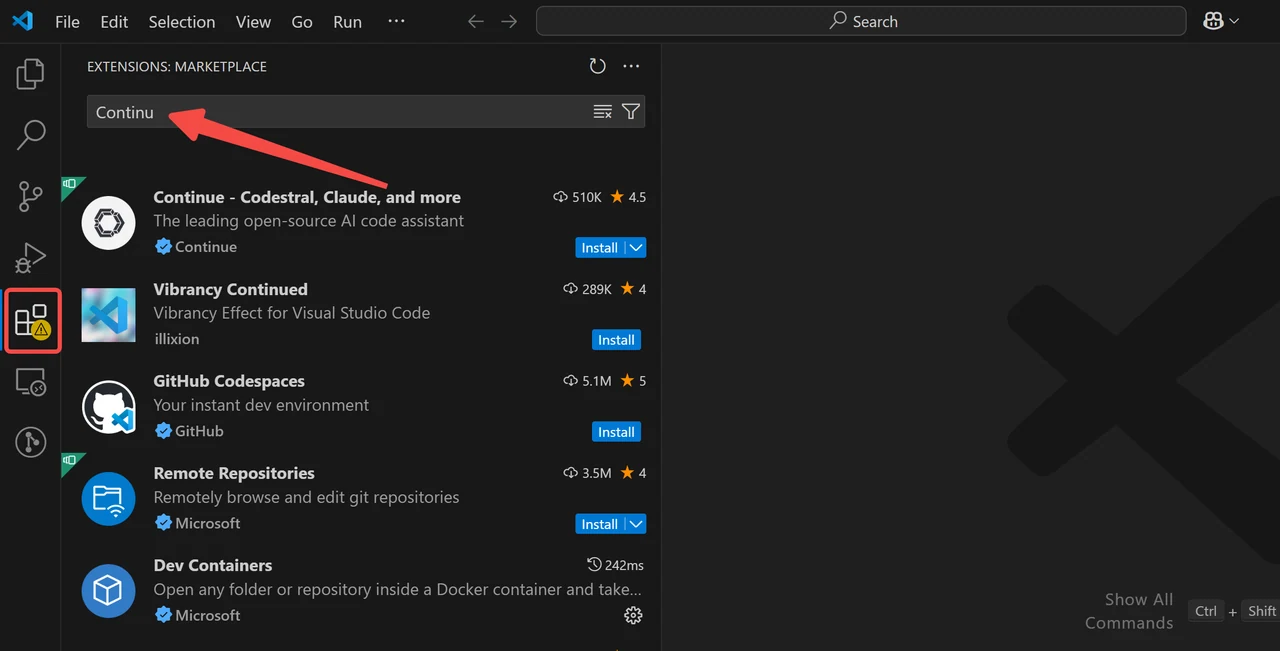Go back with the left arrow
This screenshot has width=1280, height=651.
(x=476, y=22)
